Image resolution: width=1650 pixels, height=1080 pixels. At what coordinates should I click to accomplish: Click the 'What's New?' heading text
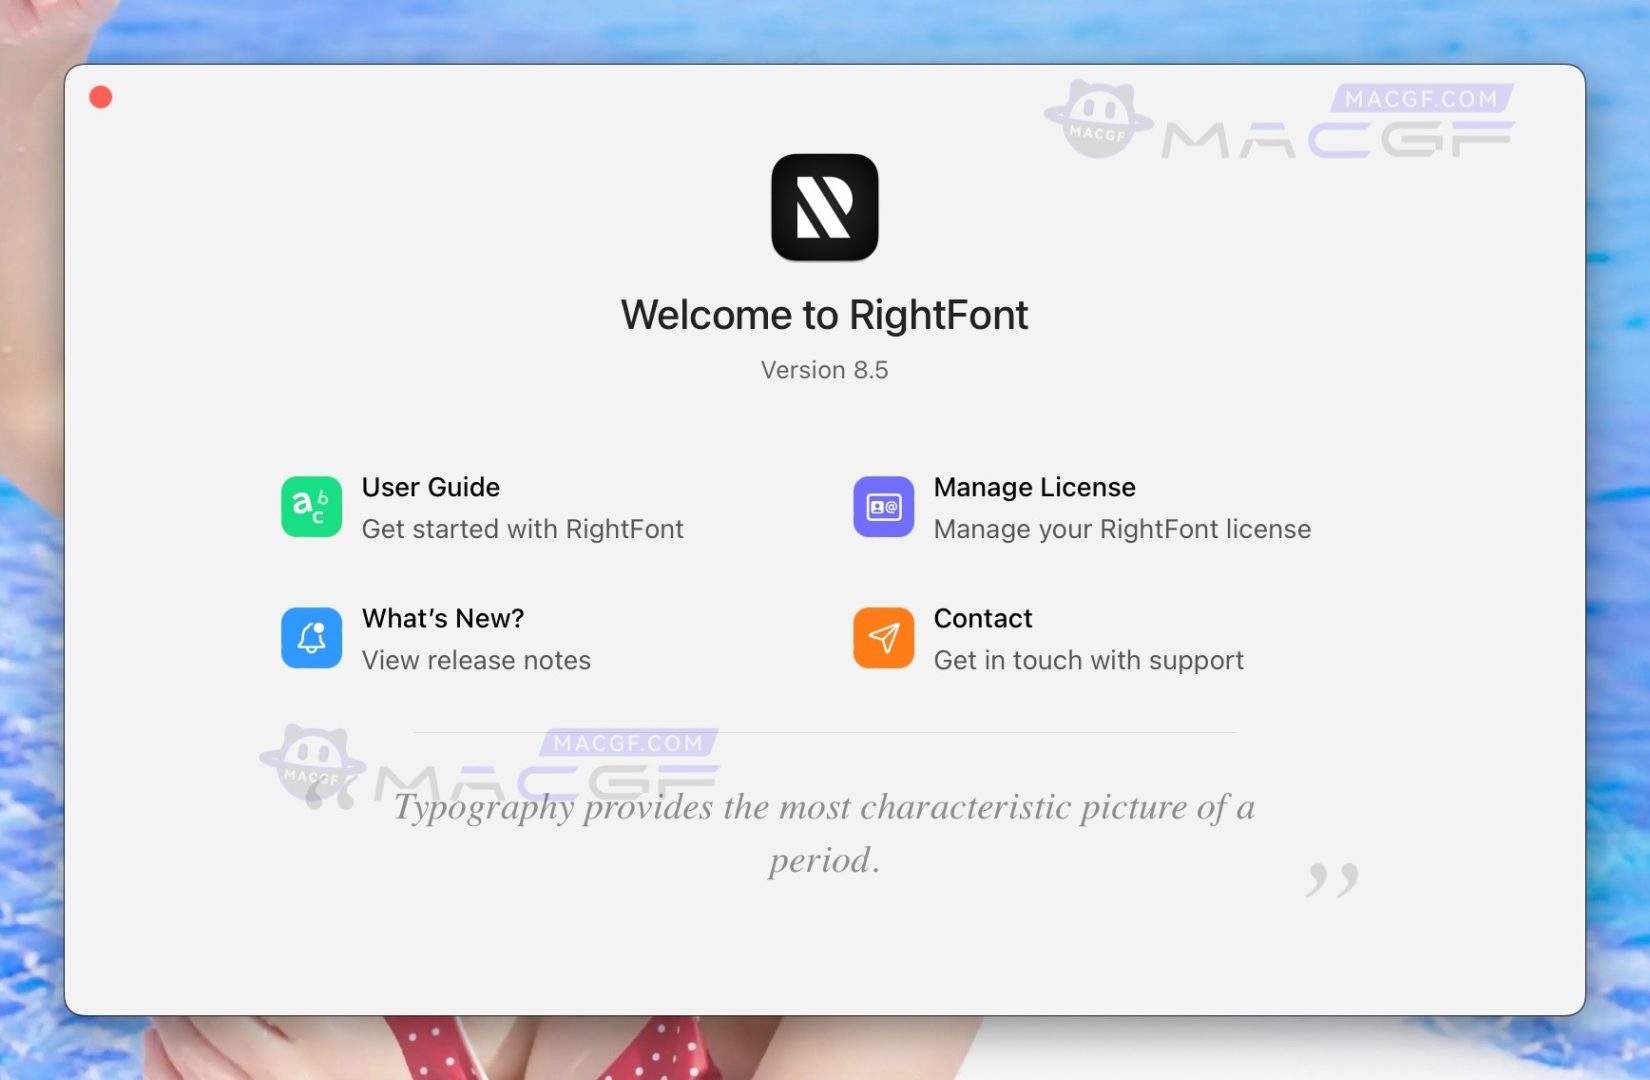pos(443,618)
